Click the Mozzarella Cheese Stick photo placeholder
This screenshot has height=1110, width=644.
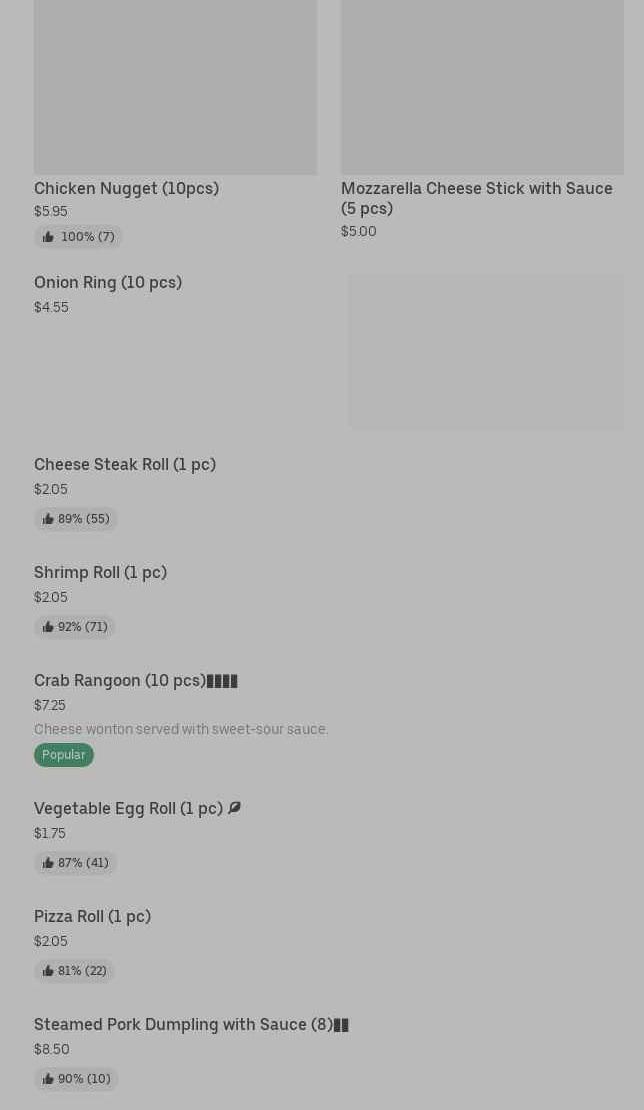[483, 87]
